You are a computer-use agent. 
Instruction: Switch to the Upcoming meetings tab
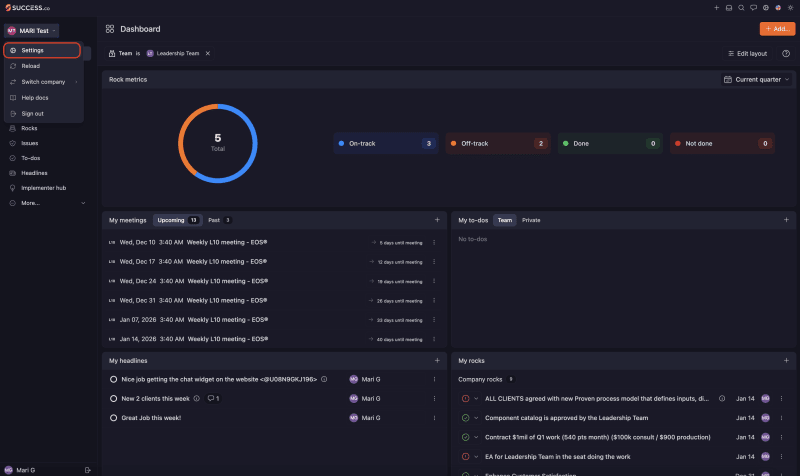[178, 220]
